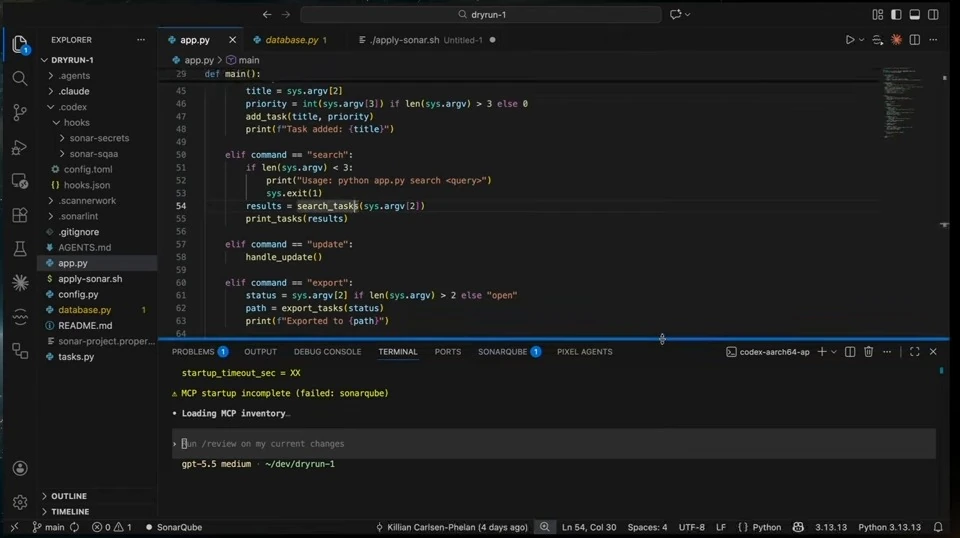Image resolution: width=960 pixels, height=538 pixels.
Task: Focus the Codex prompt input in terminal
Action: click(x=554, y=444)
